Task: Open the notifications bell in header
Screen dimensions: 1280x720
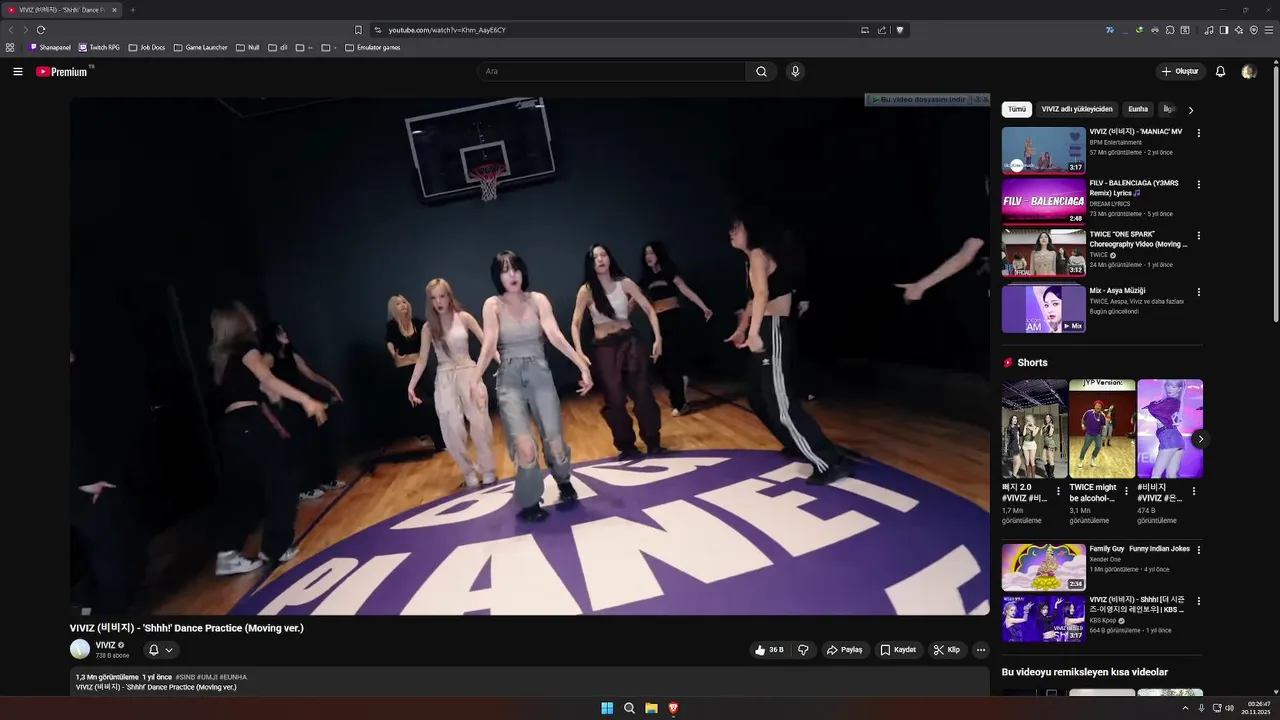Action: click(1220, 72)
